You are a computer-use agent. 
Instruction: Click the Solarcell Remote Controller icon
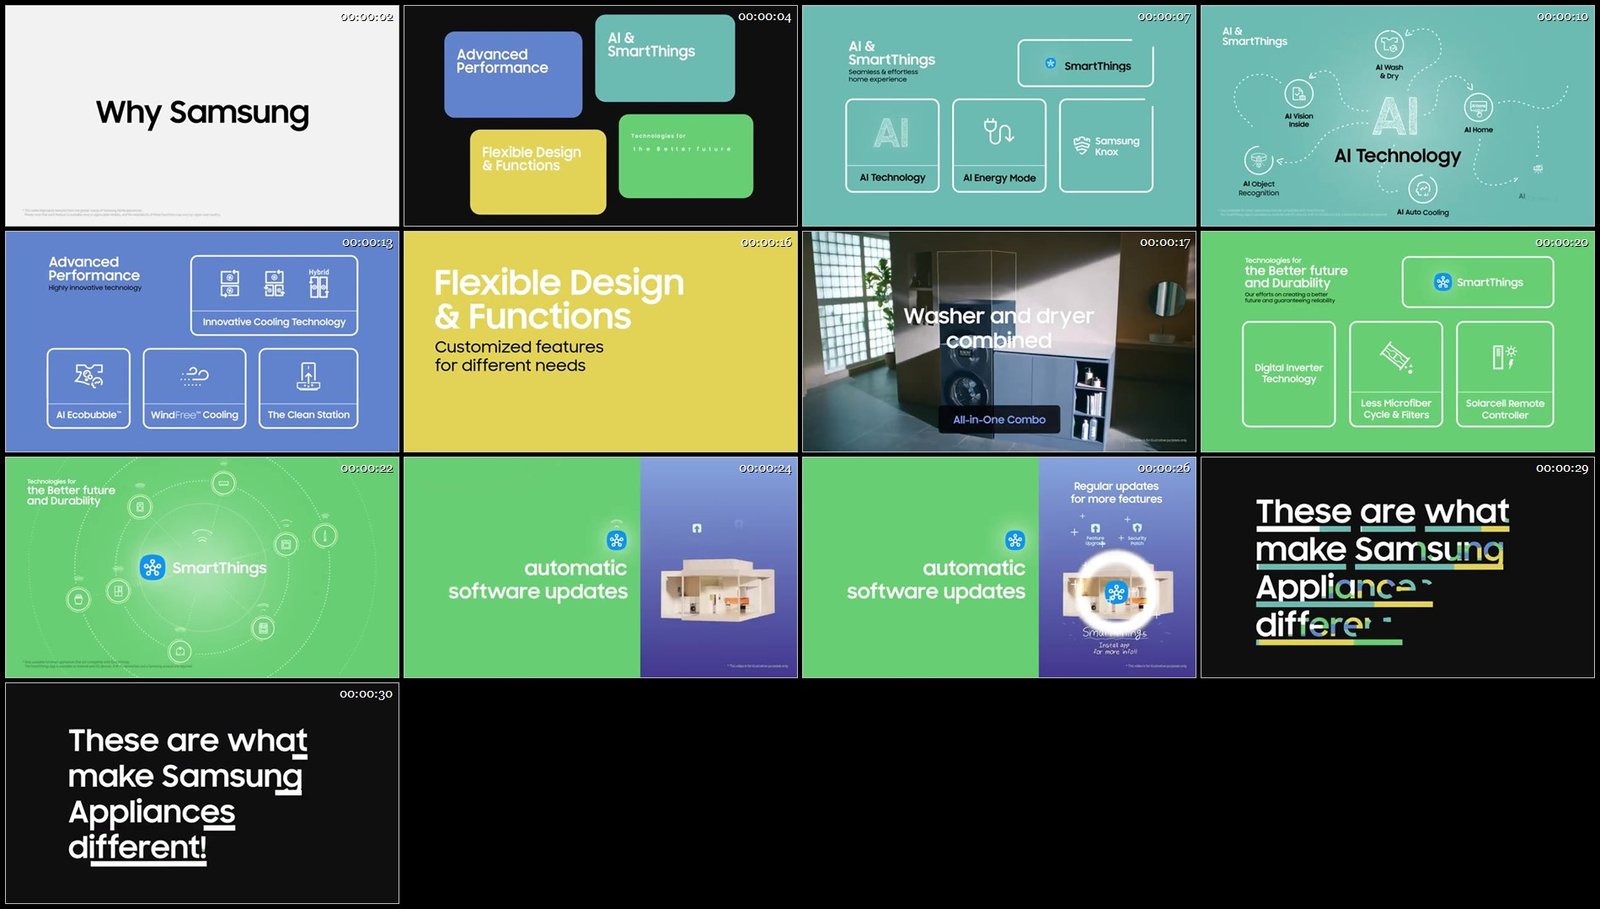point(1504,357)
